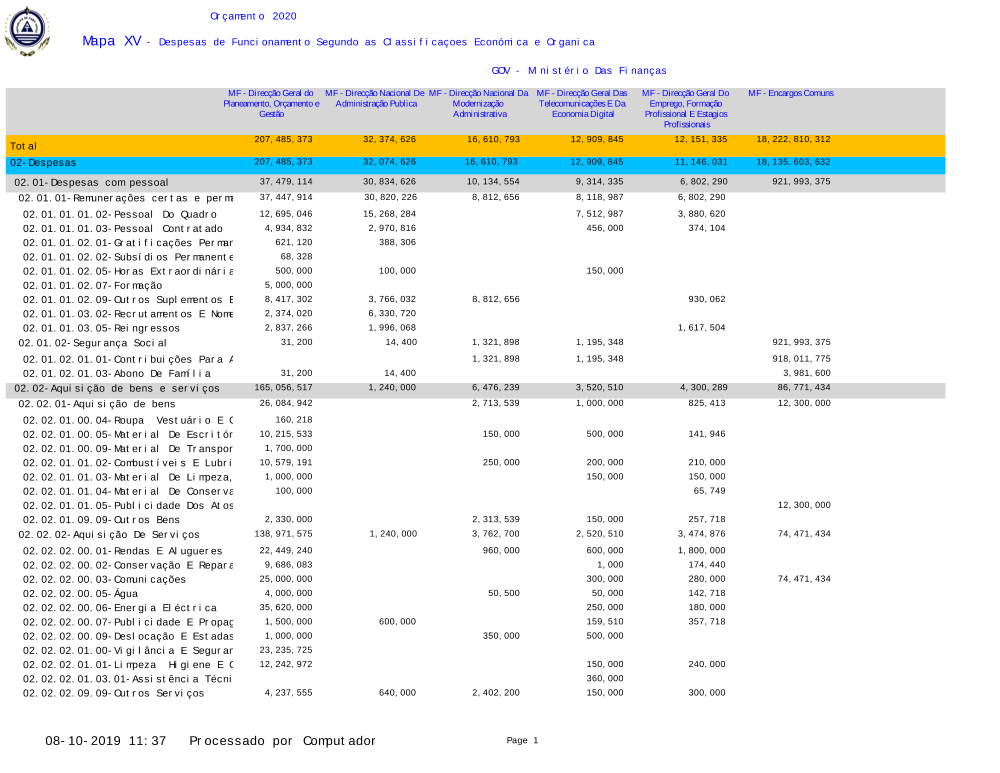Click the 'GOV - Ministério Das Finanças' heading
Image resolution: width=1000 pixels, height=773 pixels.
tap(579, 71)
